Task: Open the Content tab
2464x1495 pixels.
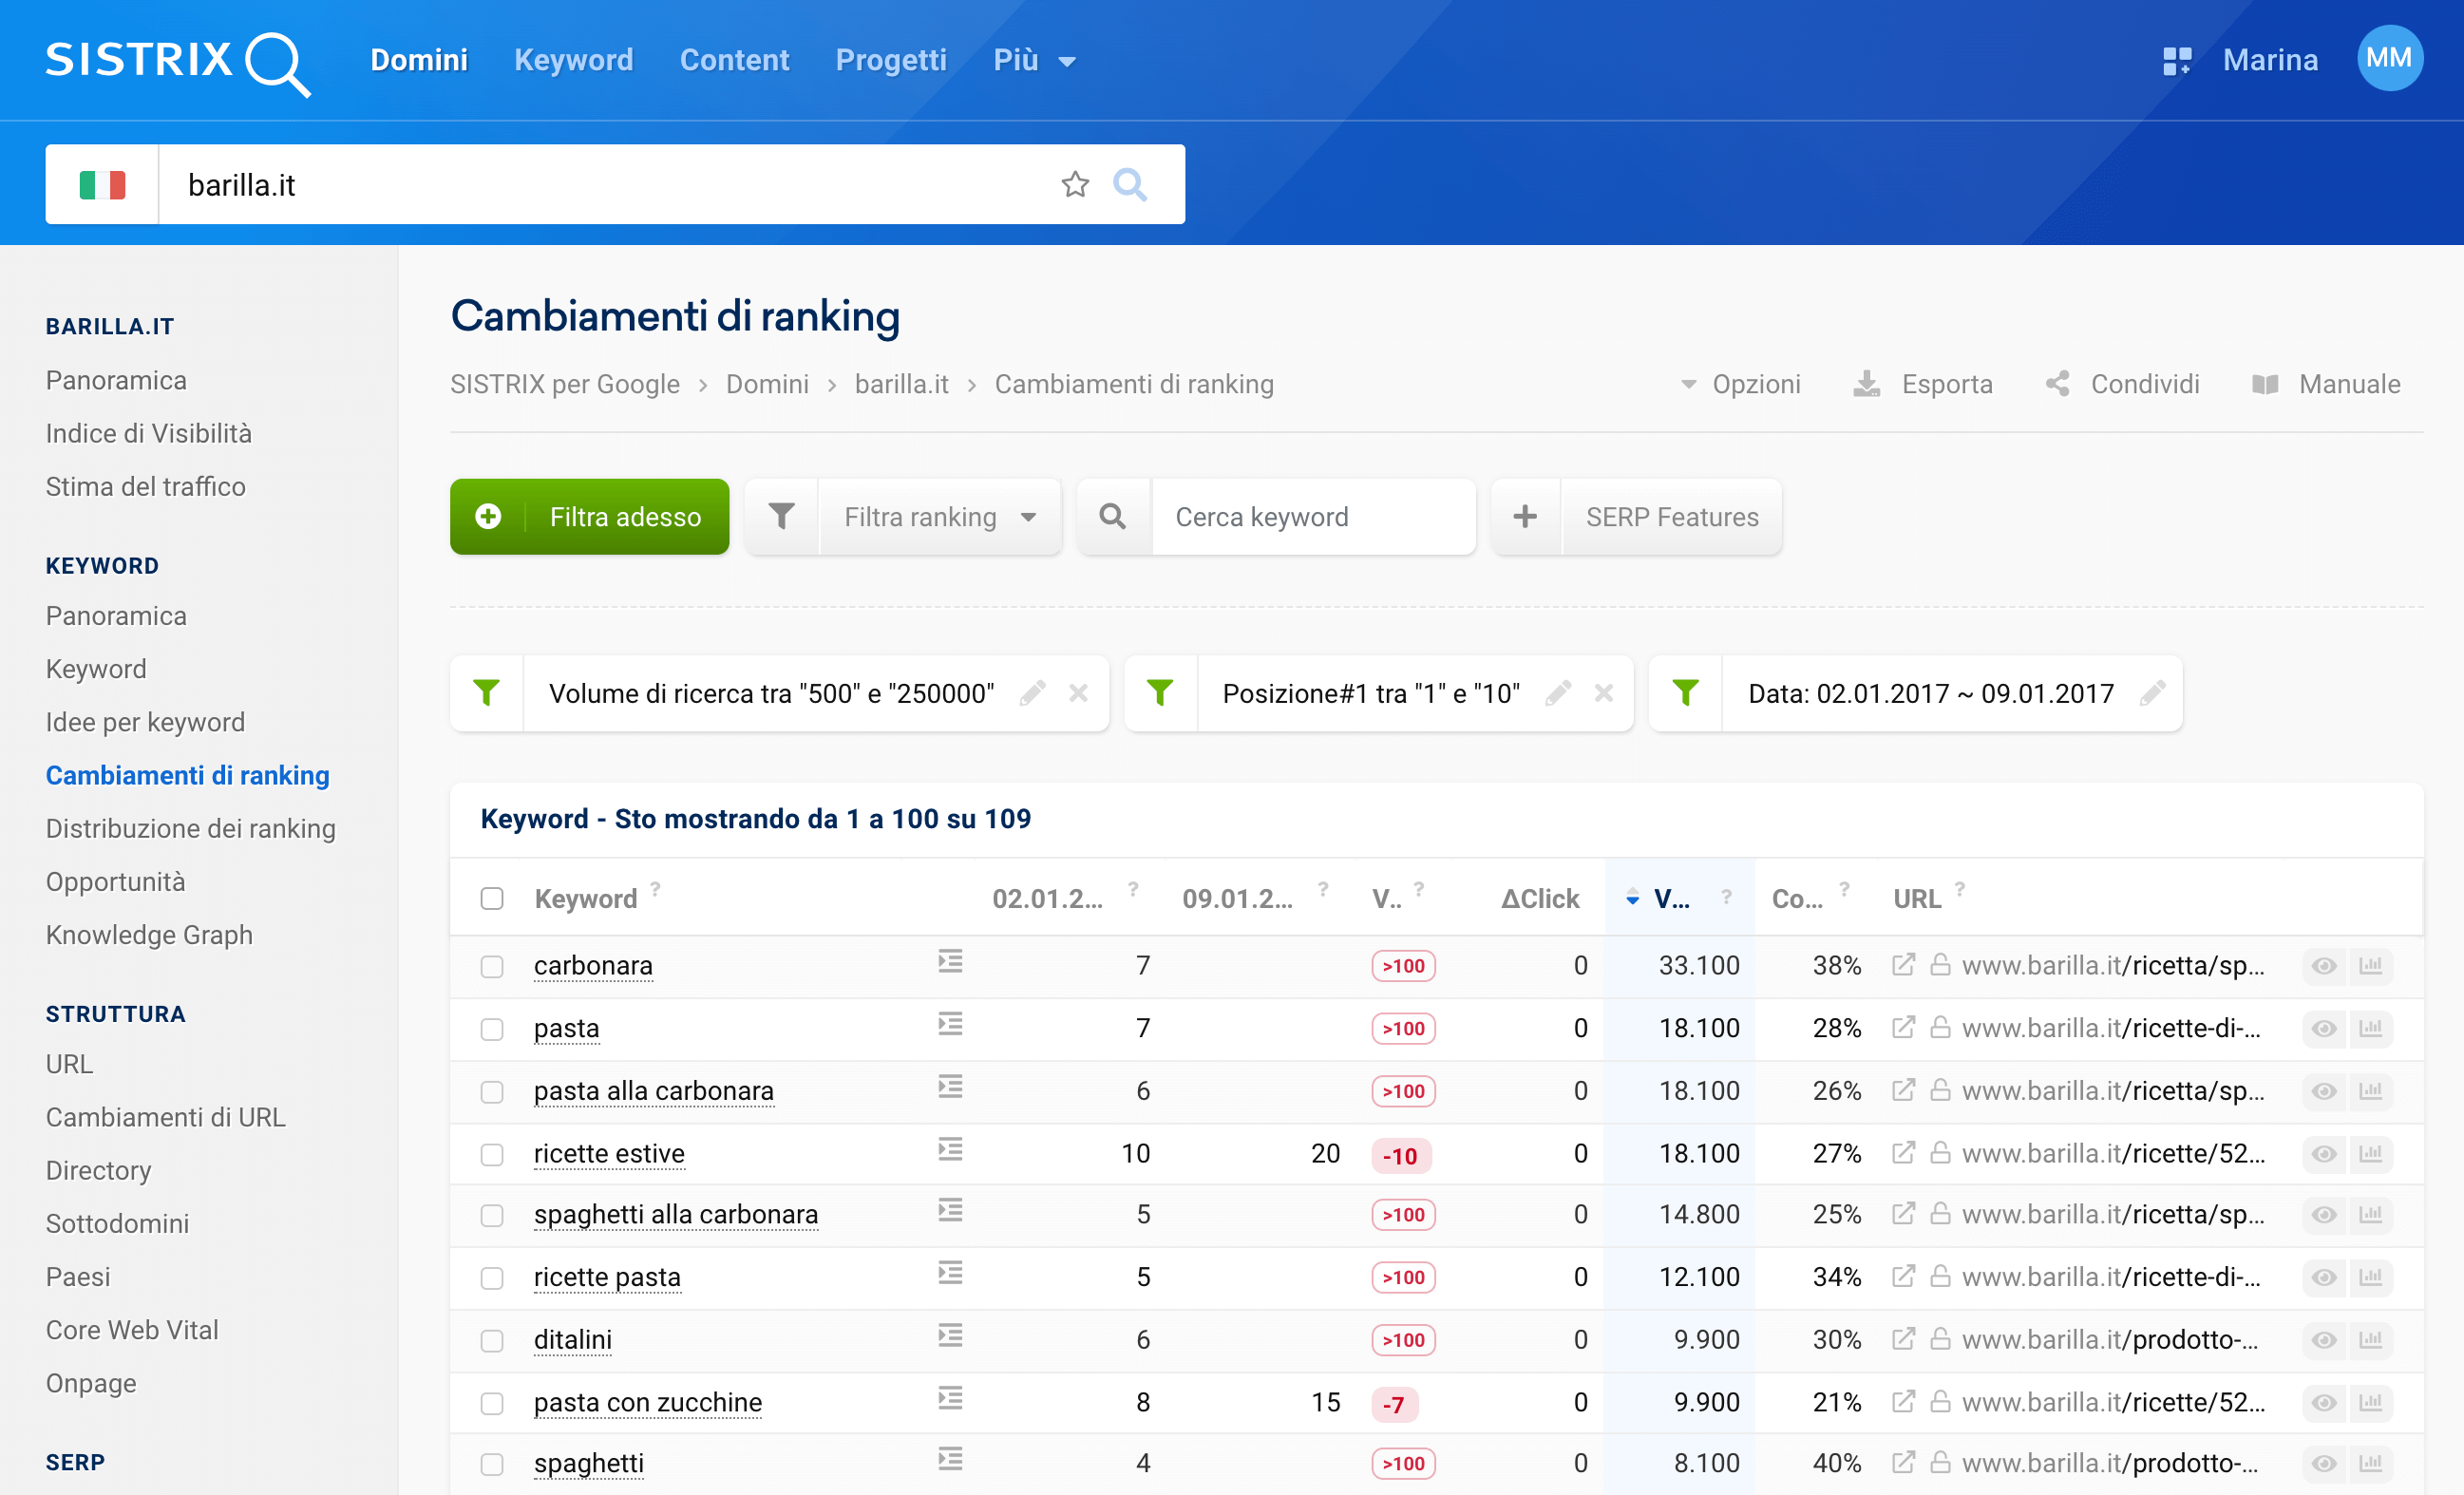Action: 734,60
